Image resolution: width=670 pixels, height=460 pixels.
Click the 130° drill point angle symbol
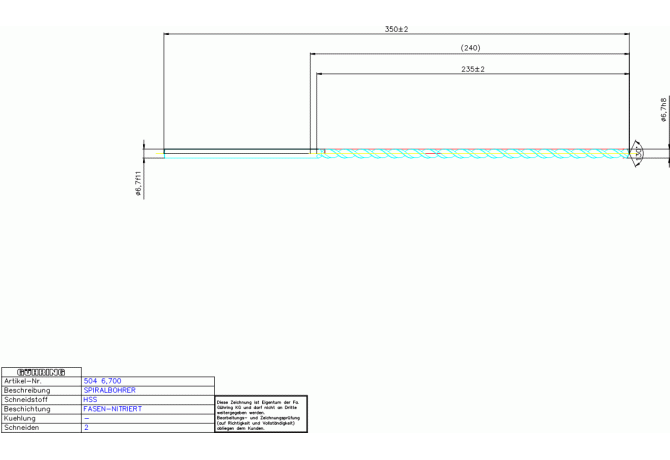coord(635,153)
